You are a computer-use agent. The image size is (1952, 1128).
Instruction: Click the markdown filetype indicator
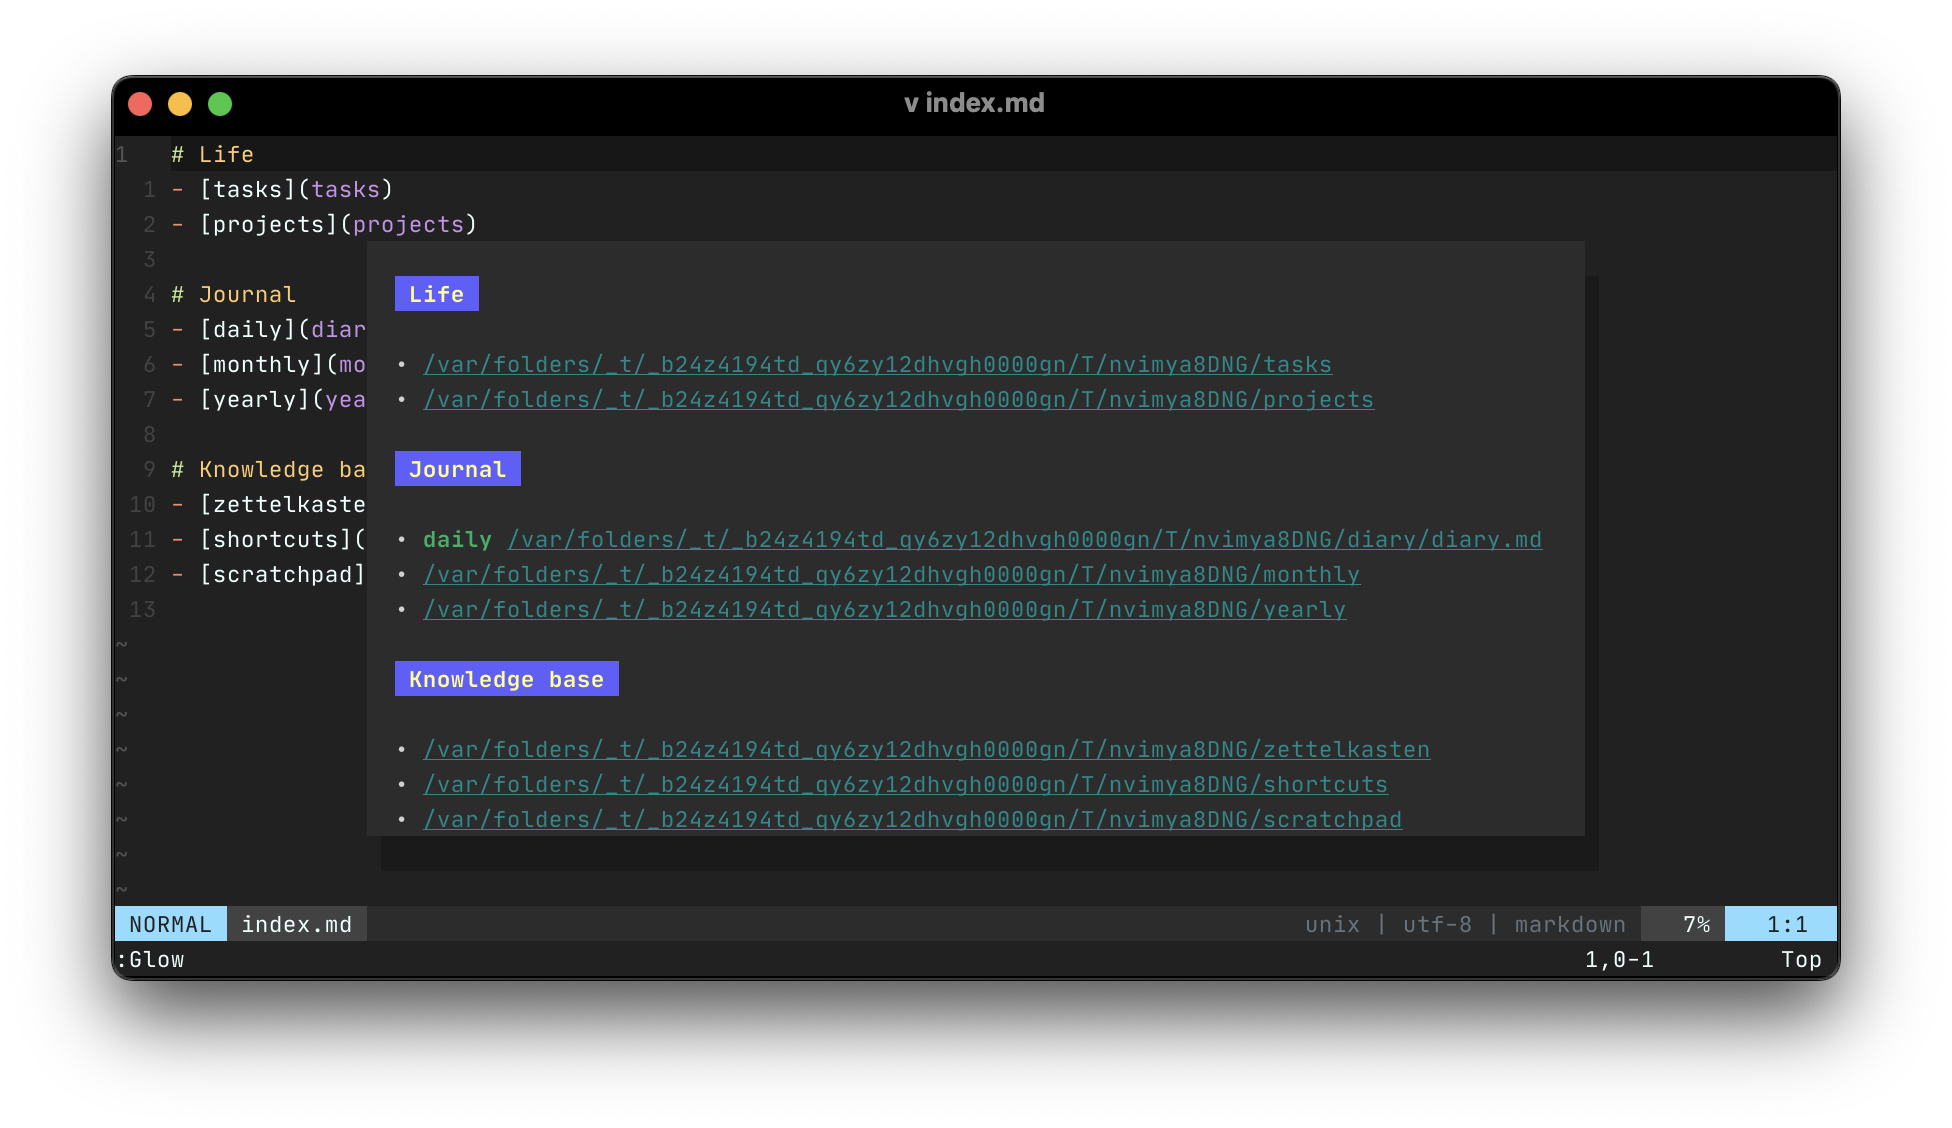click(x=1569, y=923)
